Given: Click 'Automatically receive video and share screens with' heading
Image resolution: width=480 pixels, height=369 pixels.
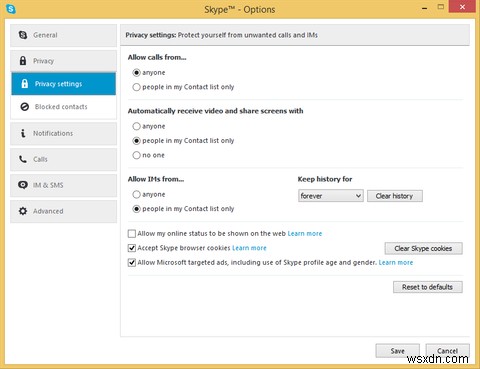Looking at the screenshot, I should click(x=215, y=111).
